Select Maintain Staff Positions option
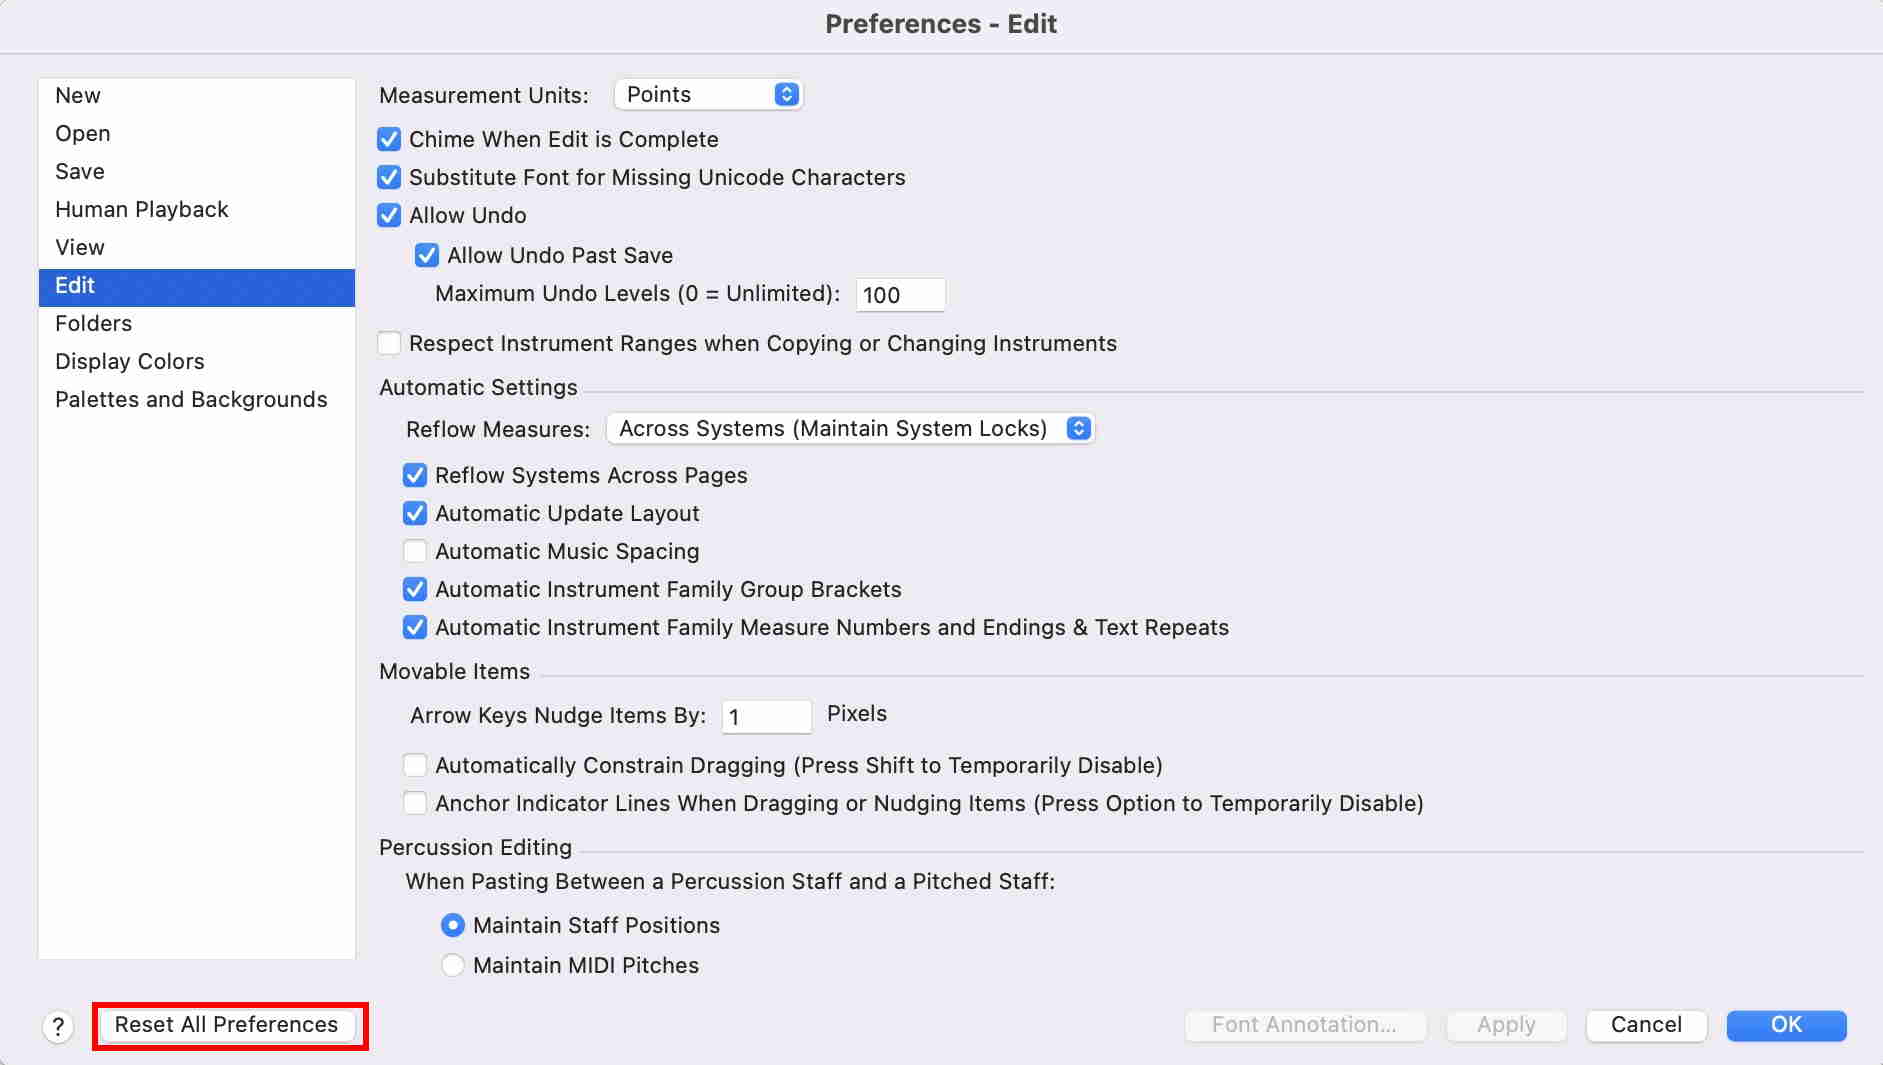The width and height of the screenshot is (1883, 1065). pyautogui.click(x=453, y=925)
